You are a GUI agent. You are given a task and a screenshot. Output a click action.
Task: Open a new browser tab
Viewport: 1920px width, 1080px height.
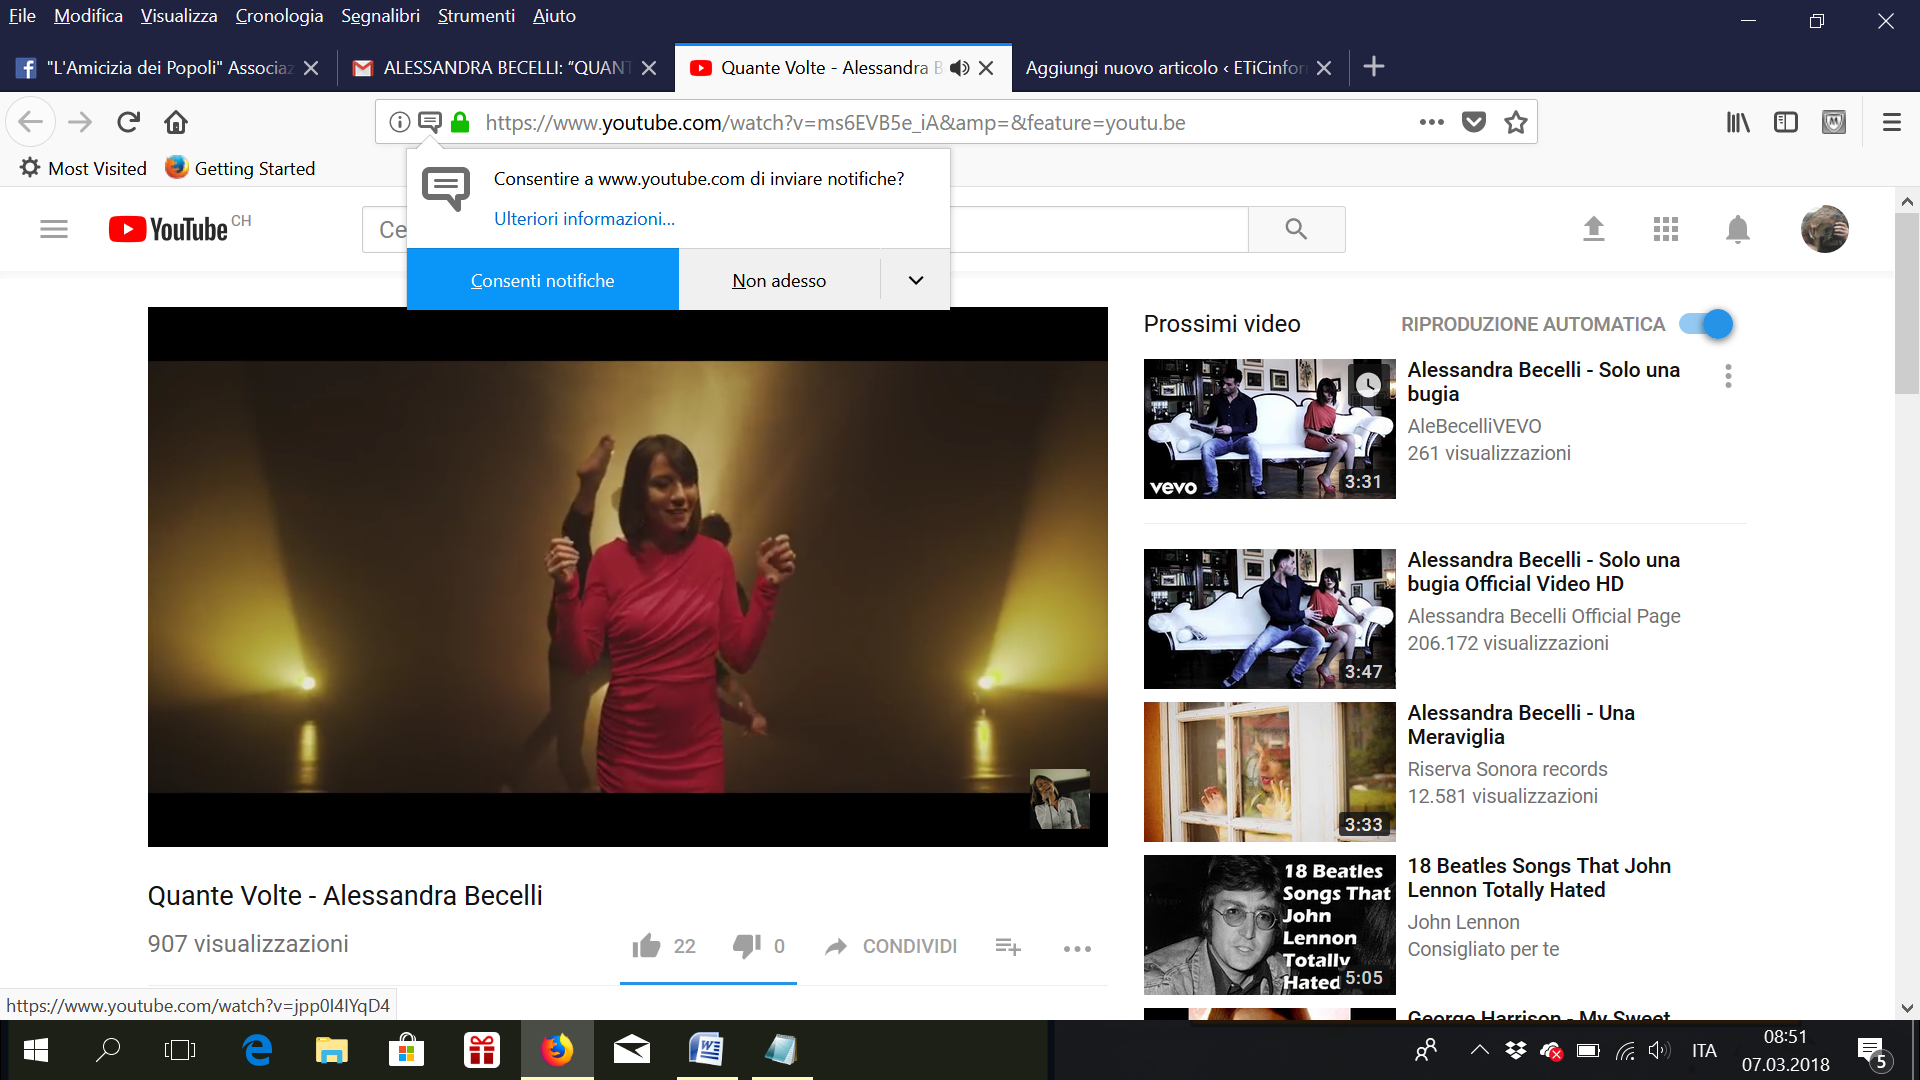(x=1374, y=67)
